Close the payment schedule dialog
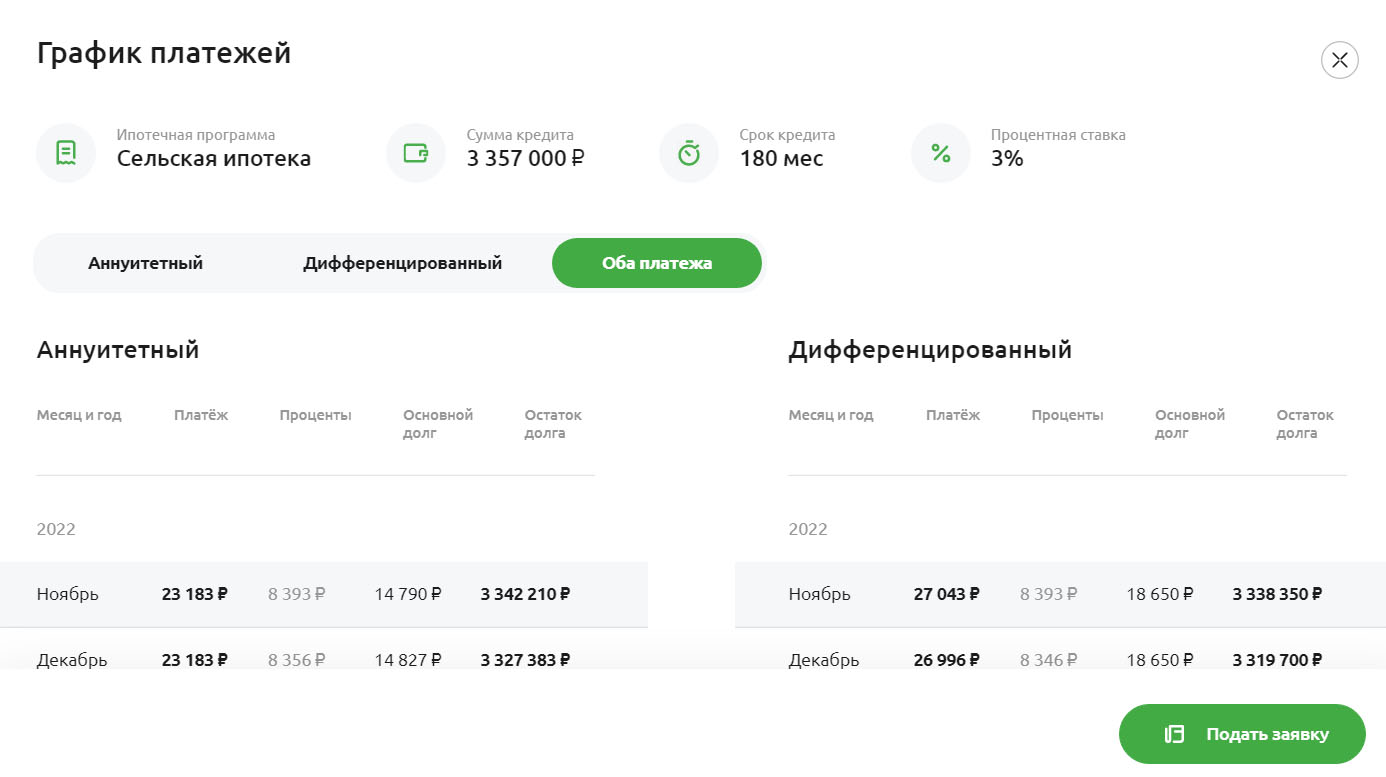 1340,60
